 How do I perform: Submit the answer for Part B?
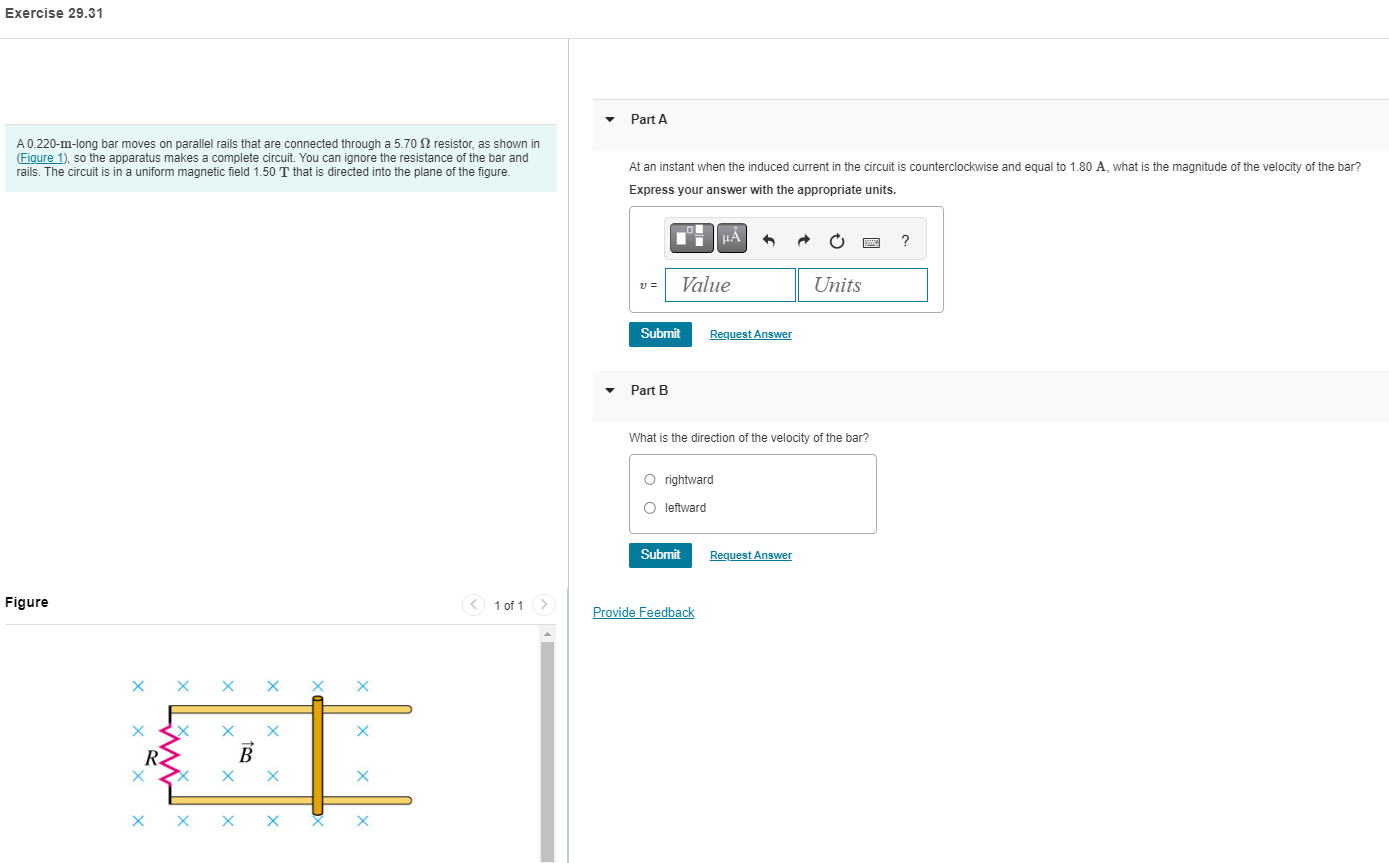(660, 555)
